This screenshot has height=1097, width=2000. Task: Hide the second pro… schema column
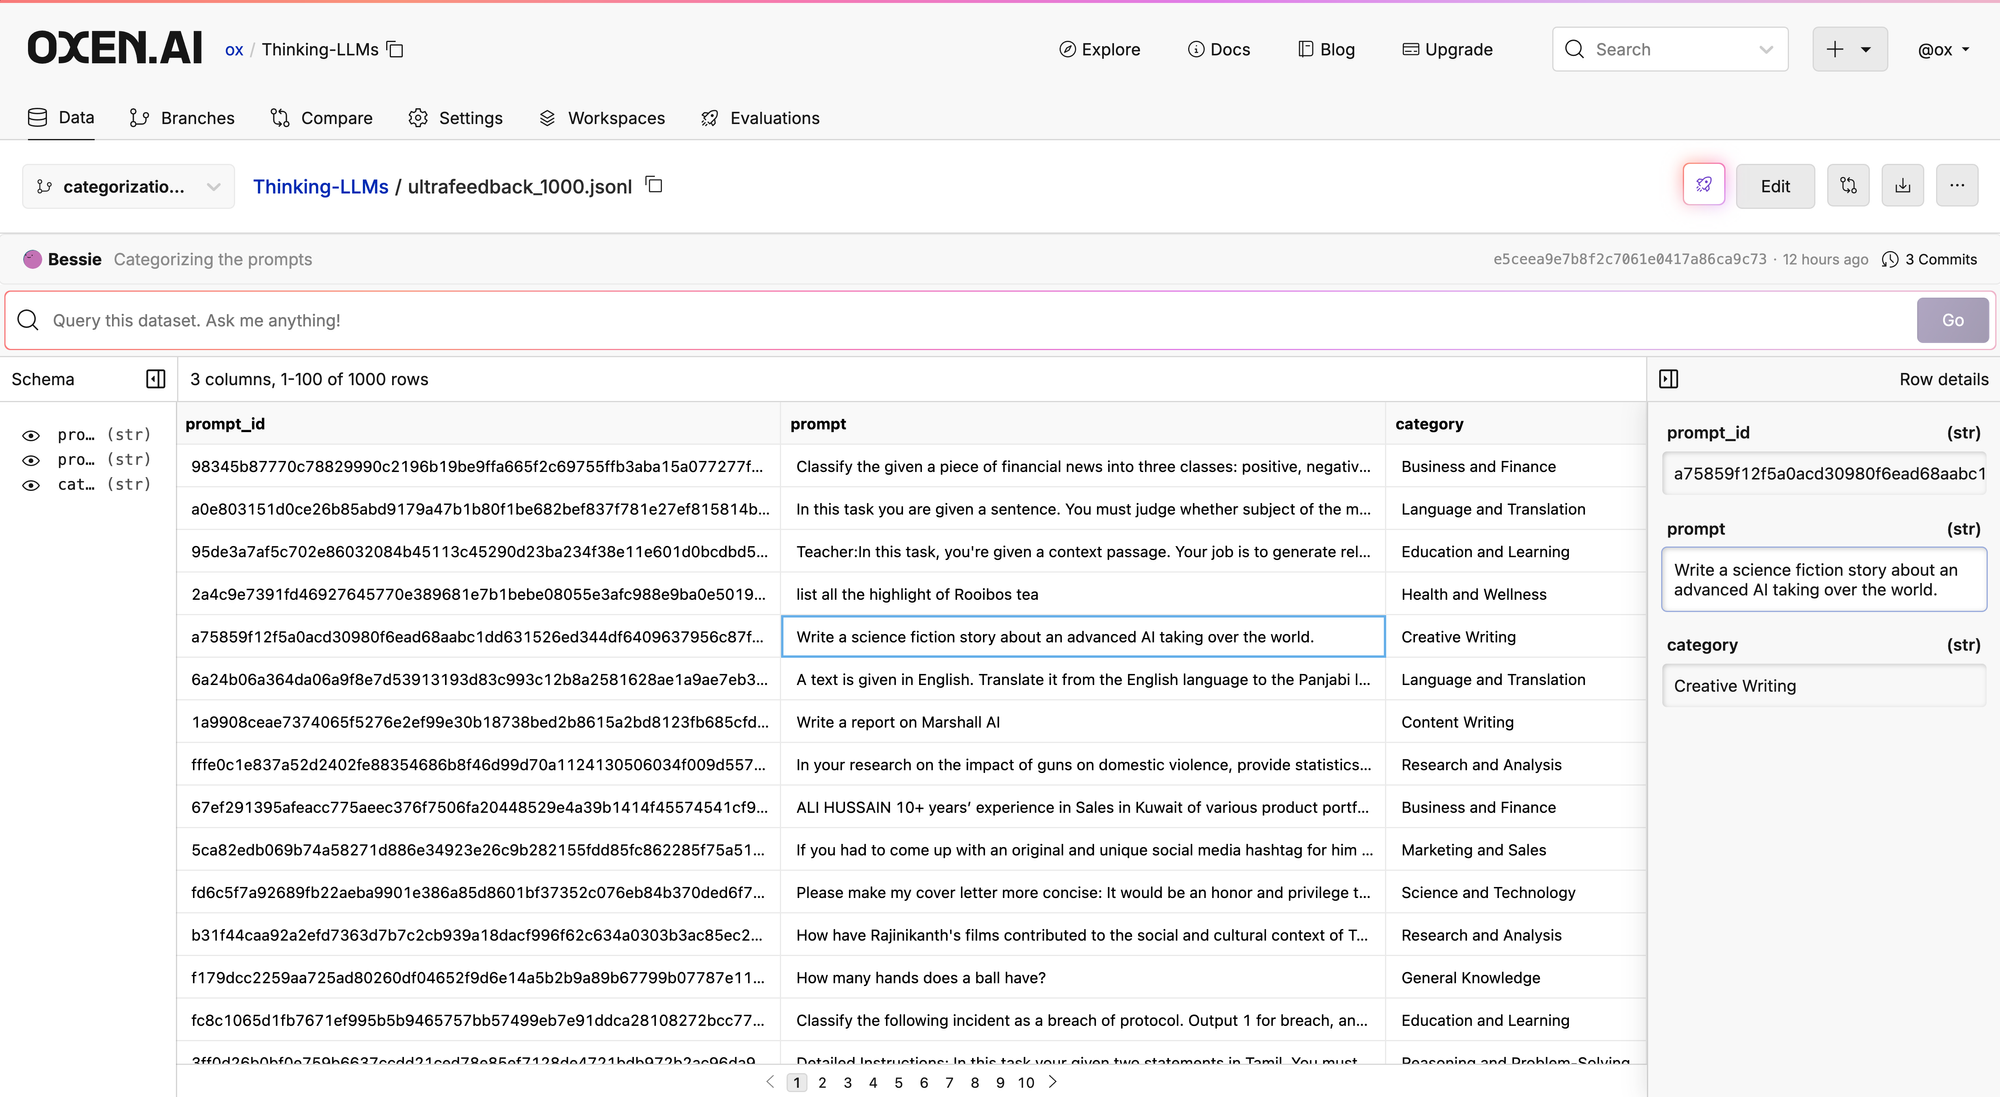pyautogui.click(x=31, y=460)
